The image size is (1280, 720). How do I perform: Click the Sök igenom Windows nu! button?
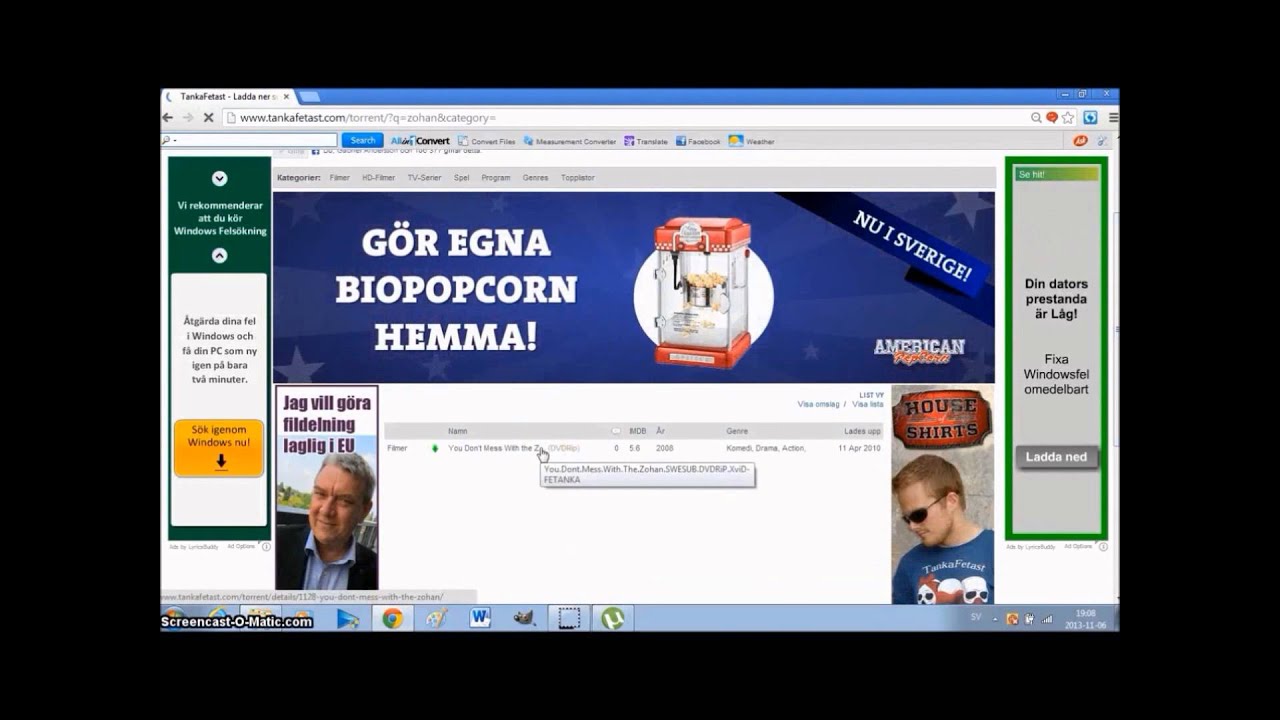219,448
